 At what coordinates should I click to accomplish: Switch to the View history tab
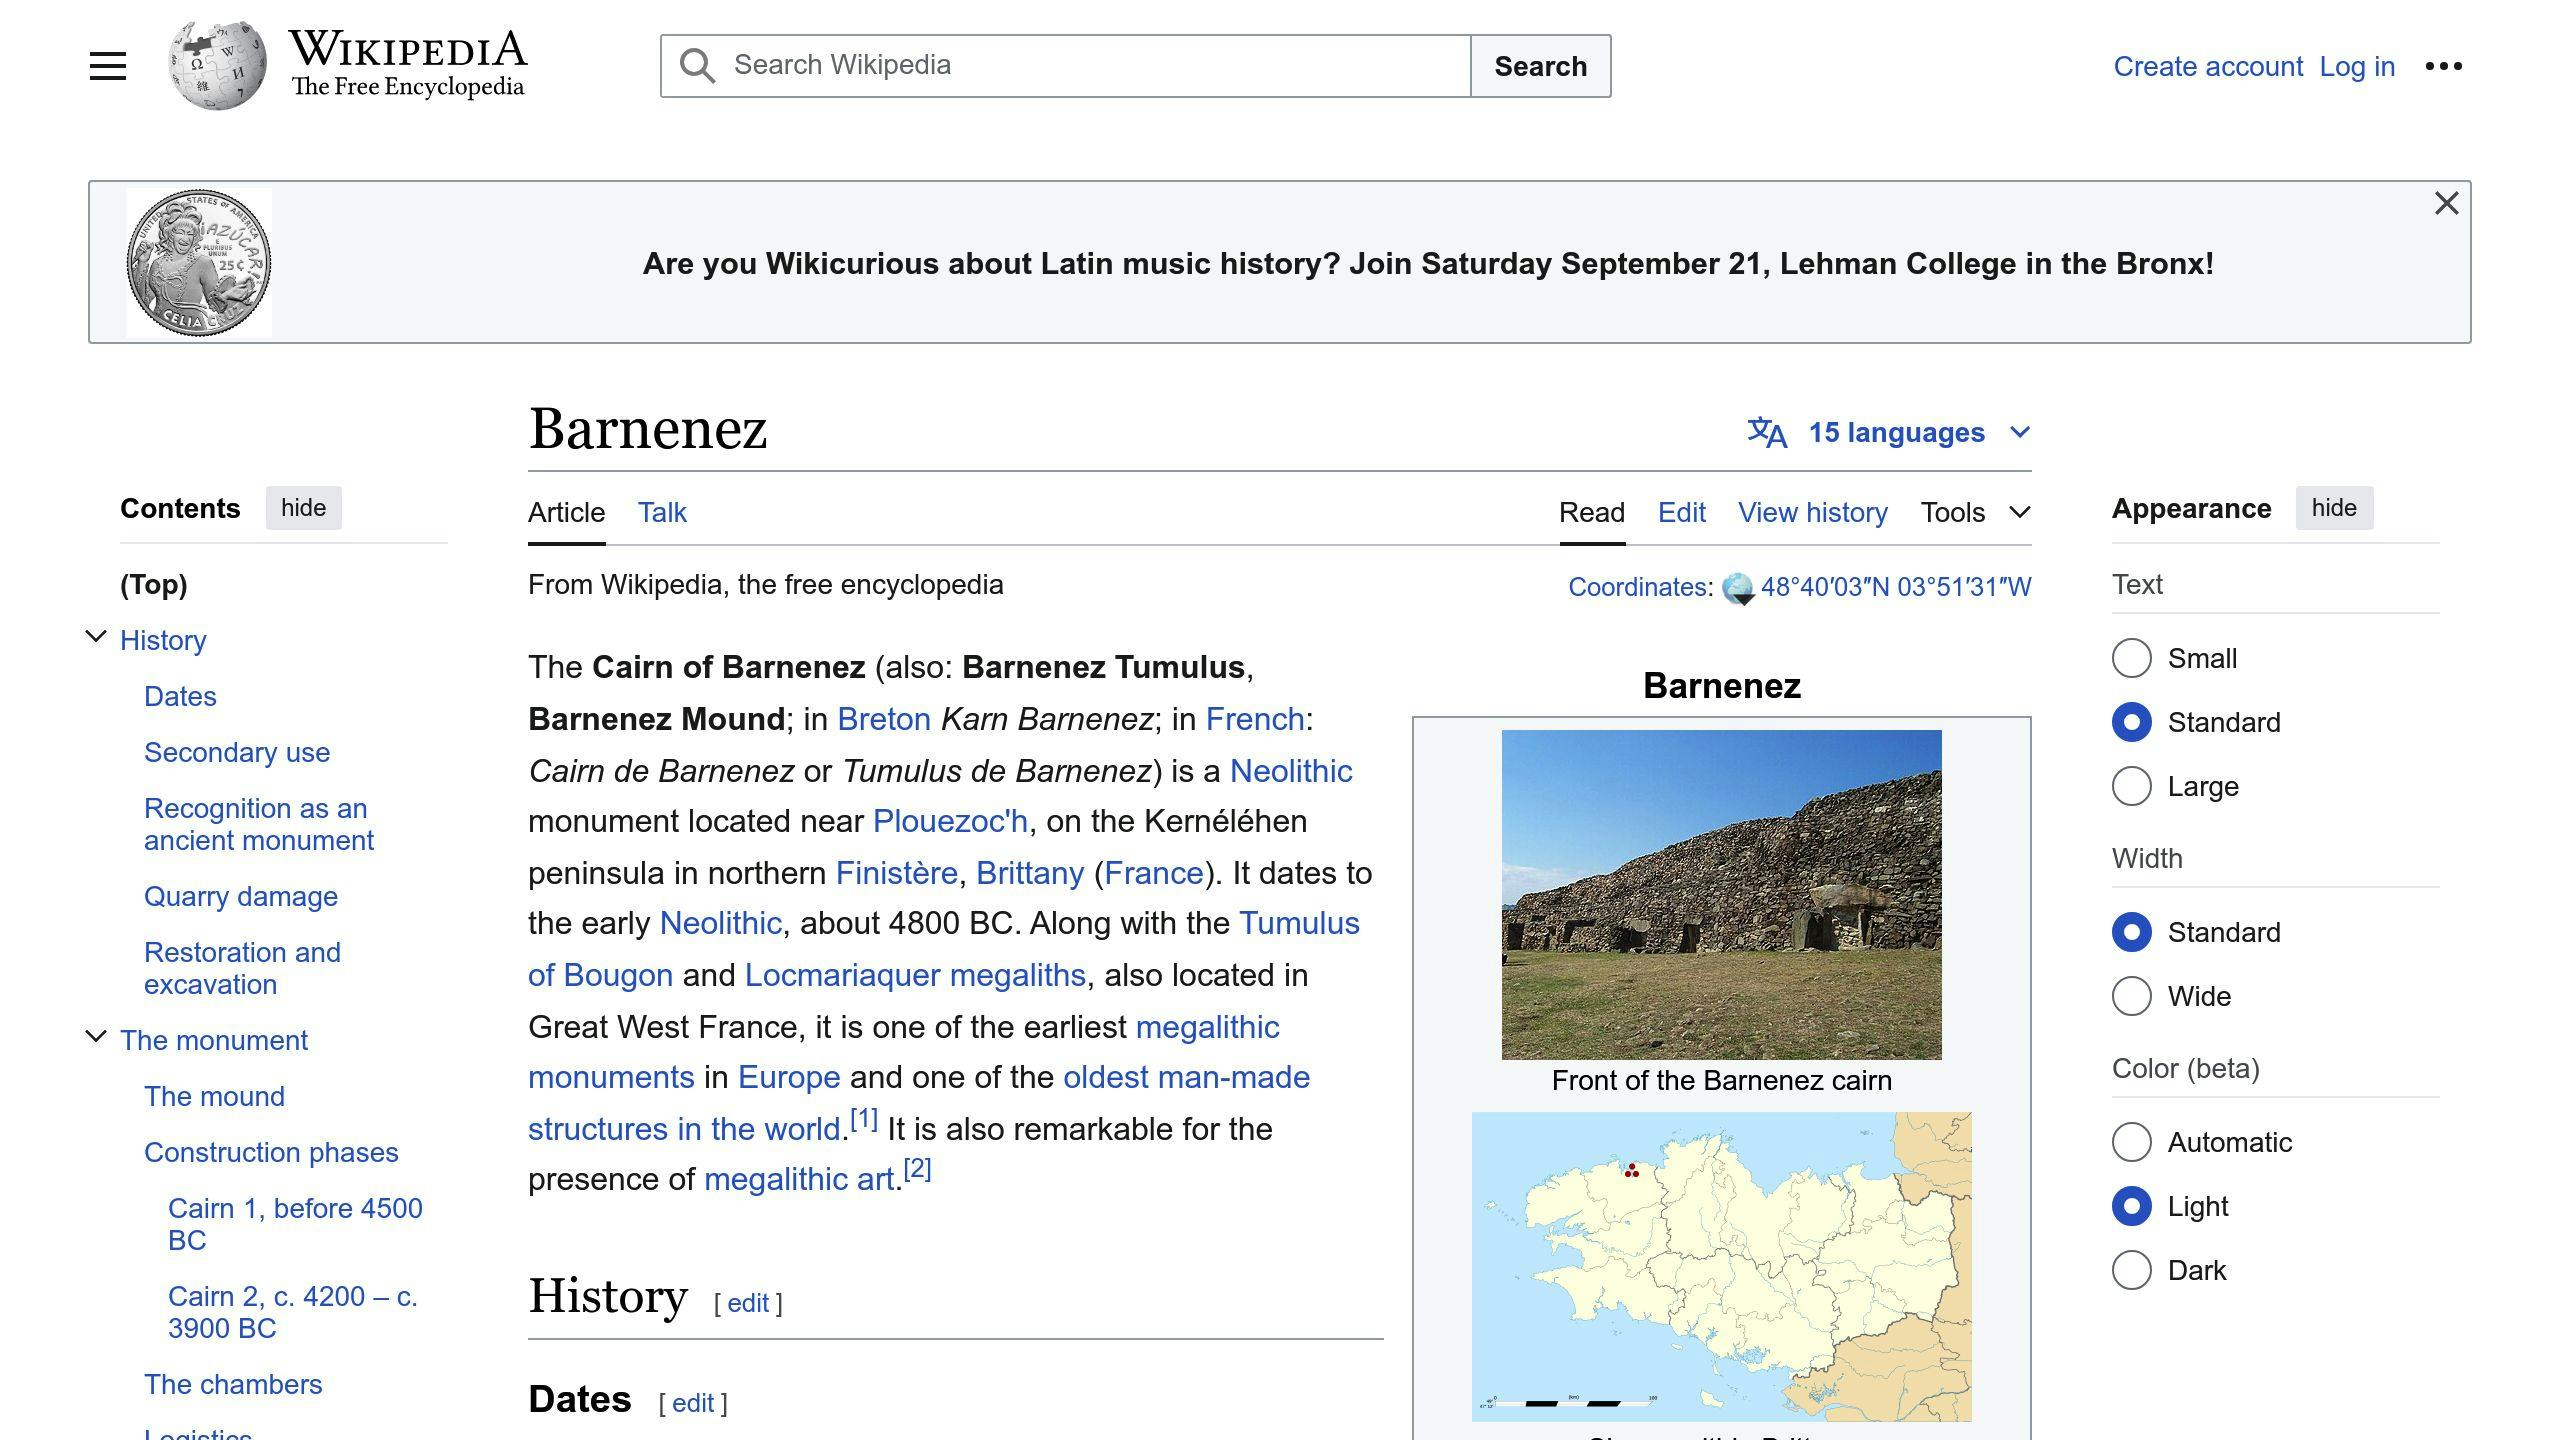click(x=1811, y=512)
